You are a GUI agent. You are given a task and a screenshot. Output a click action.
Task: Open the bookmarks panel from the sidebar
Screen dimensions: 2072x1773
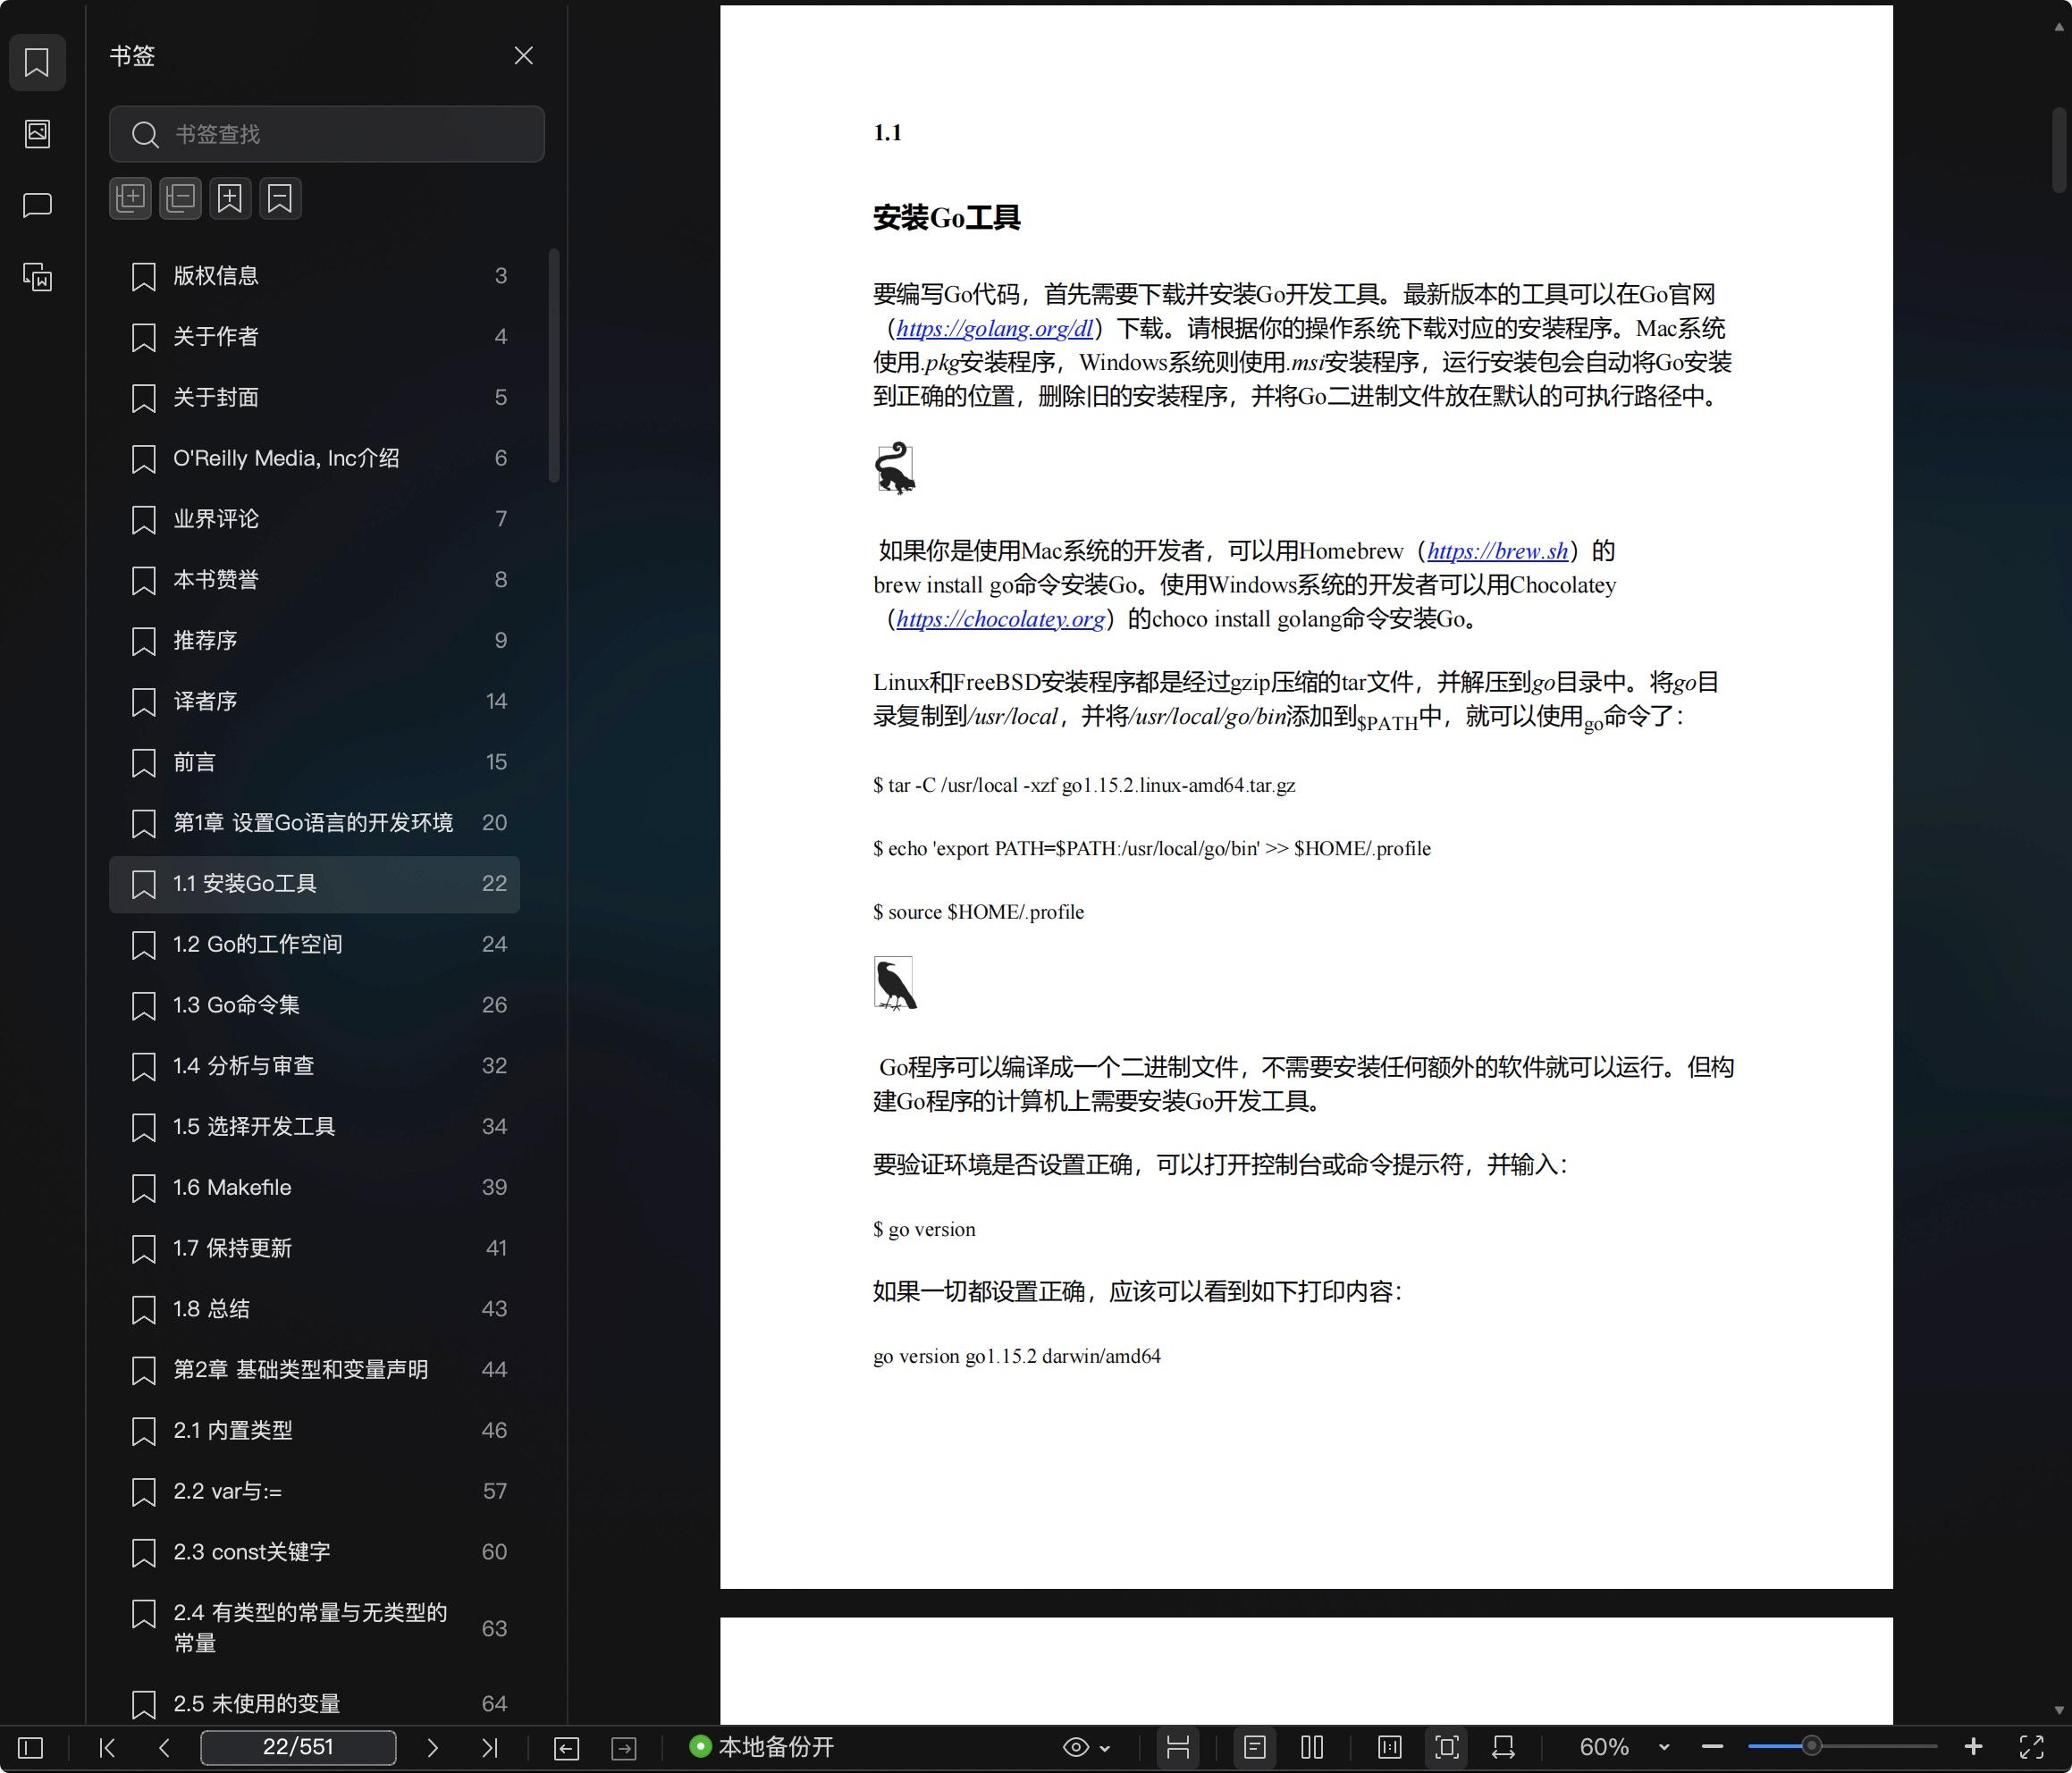tap(37, 62)
